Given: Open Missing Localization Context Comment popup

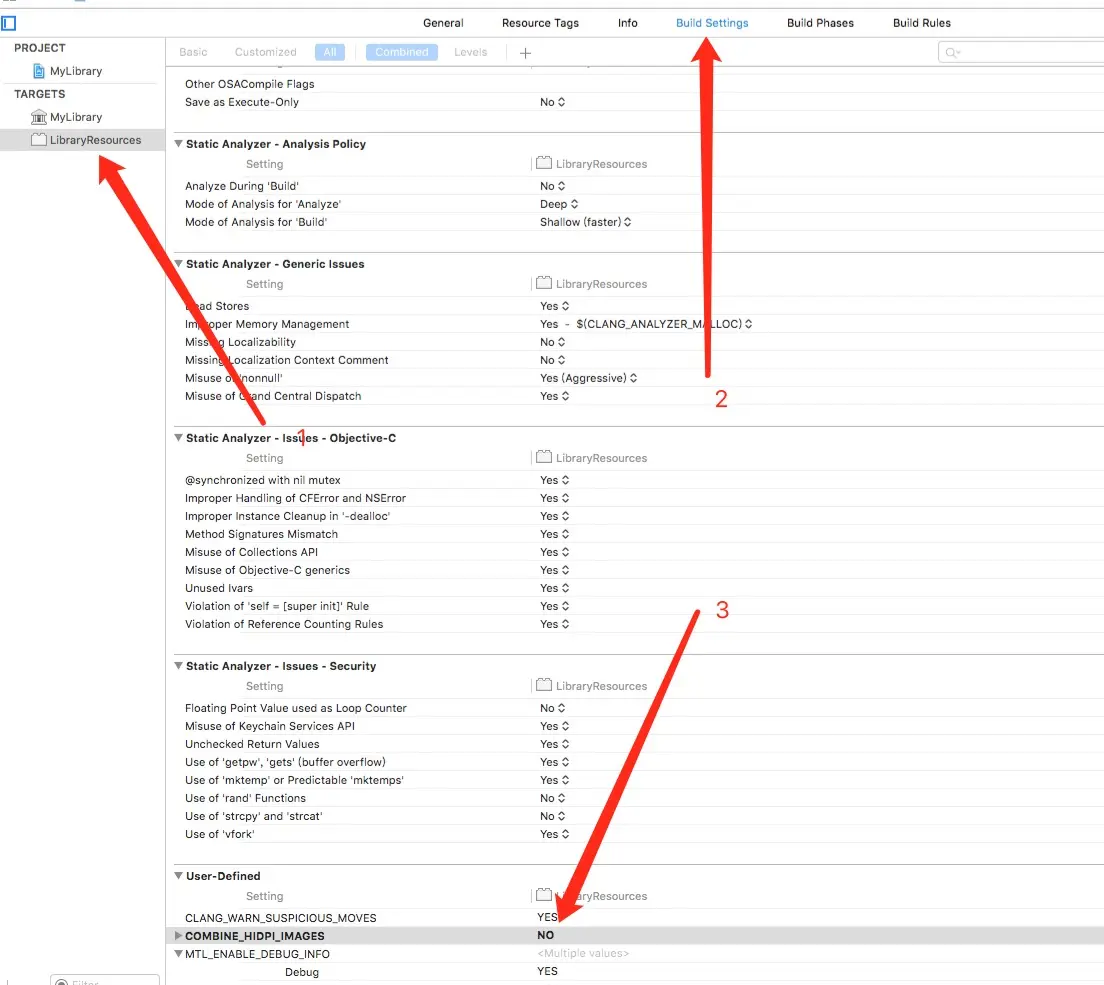Looking at the screenshot, I should pos(552,360).
